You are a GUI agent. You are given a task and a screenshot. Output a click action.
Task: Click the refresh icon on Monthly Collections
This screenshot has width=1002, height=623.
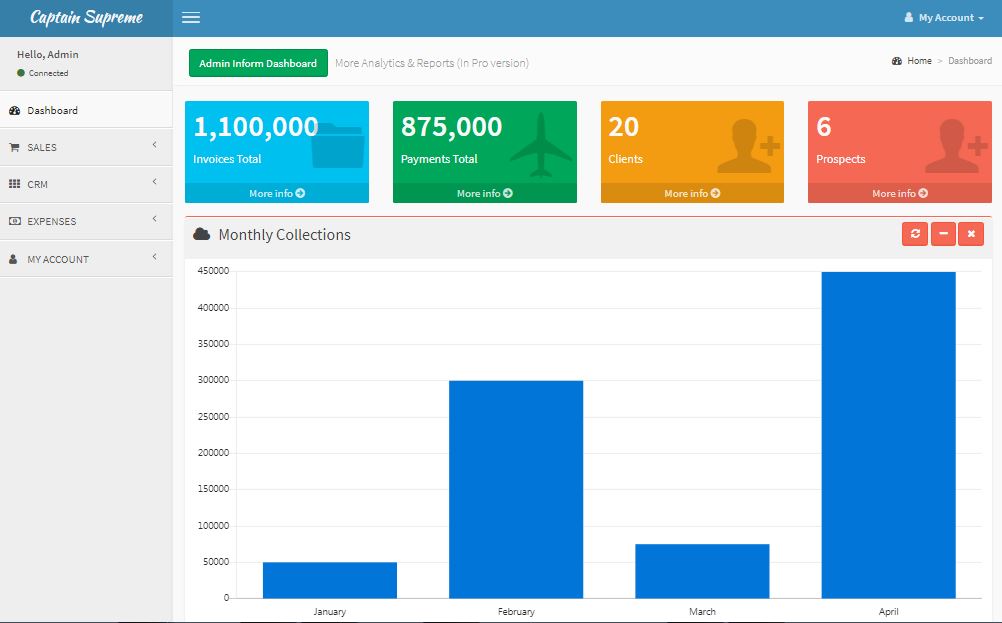(x=914, y=234)
